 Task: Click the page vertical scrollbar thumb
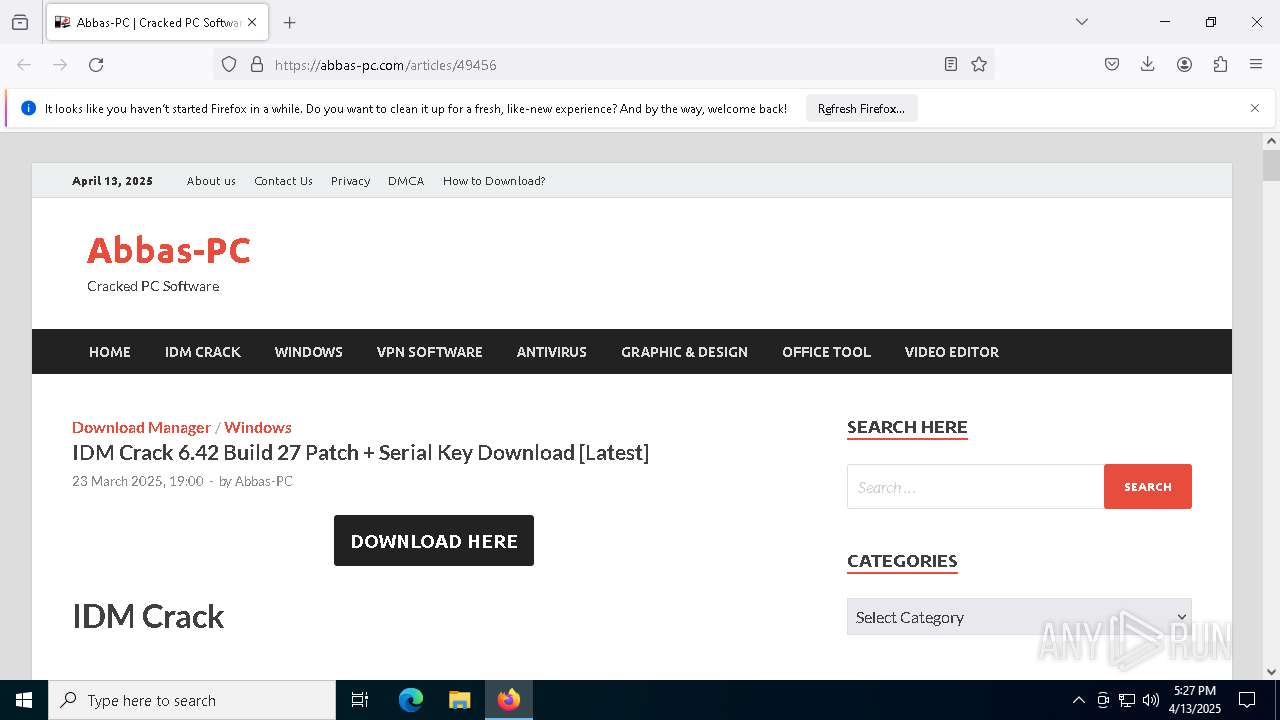1271,165
